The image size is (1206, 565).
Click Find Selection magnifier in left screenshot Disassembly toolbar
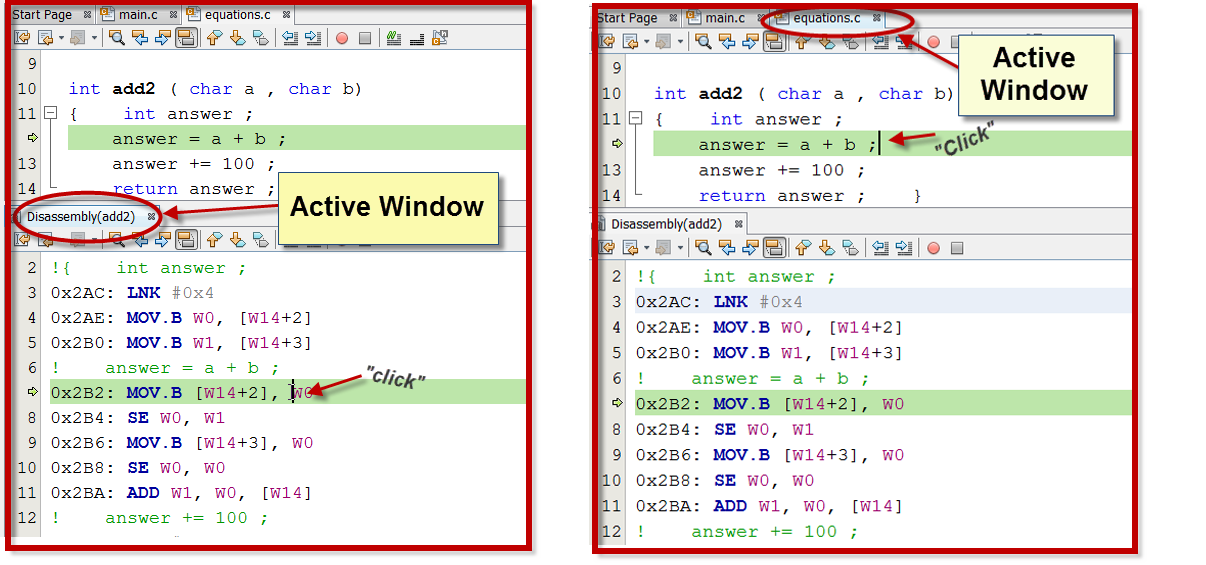[117, 239]
